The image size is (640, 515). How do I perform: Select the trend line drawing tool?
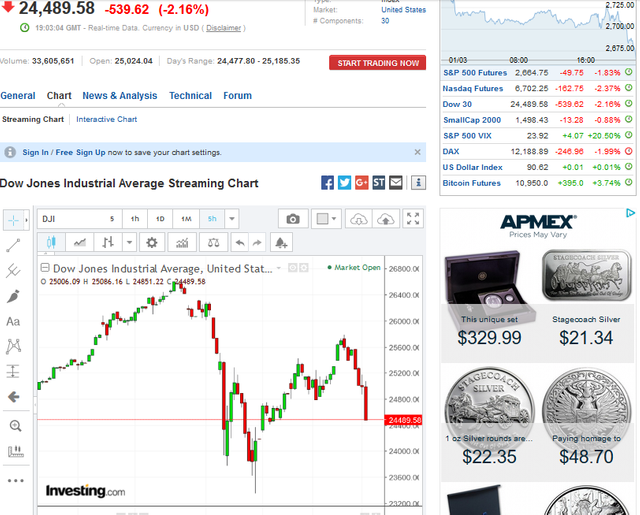click(x=14, y=245)
